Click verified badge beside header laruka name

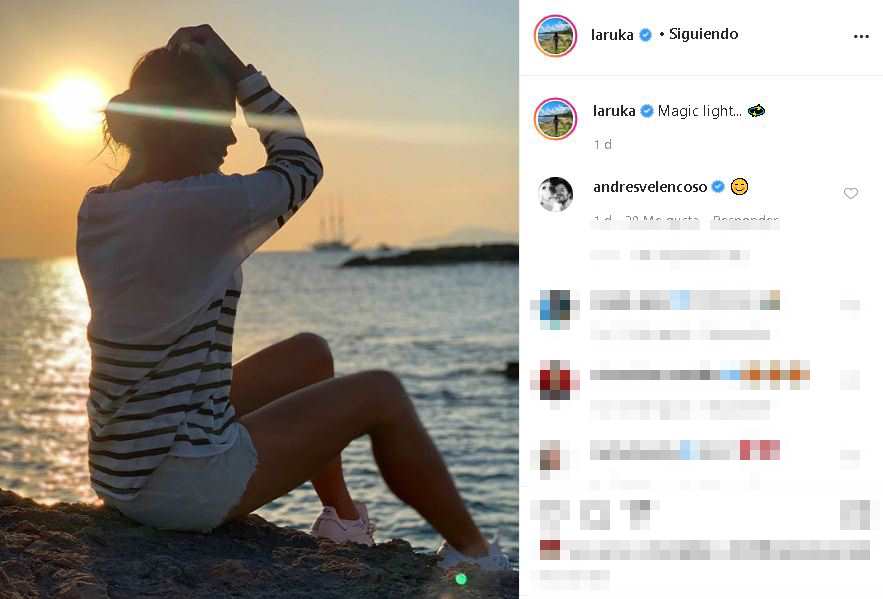tap(645, 35)
